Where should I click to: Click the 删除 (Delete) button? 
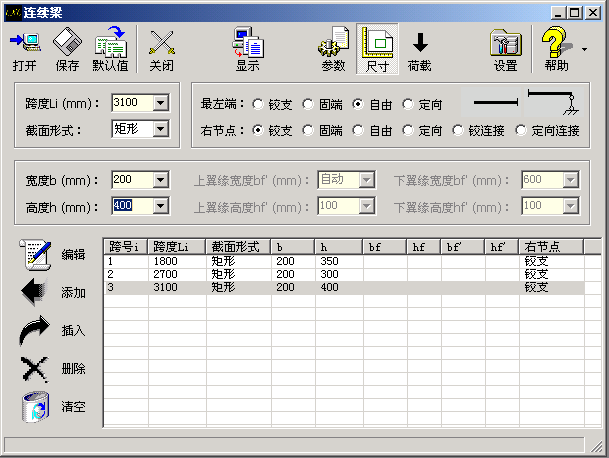point(36,368)
